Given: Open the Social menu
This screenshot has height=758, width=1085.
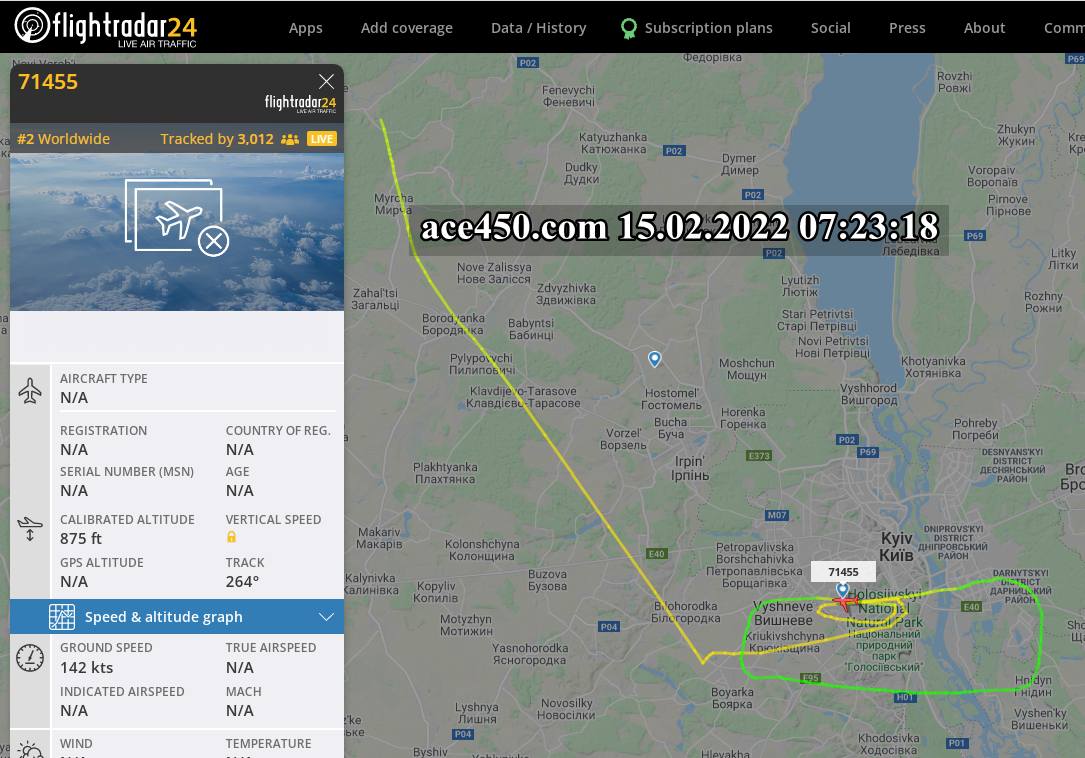Looking at the screenshot, I should pos(830,28).
